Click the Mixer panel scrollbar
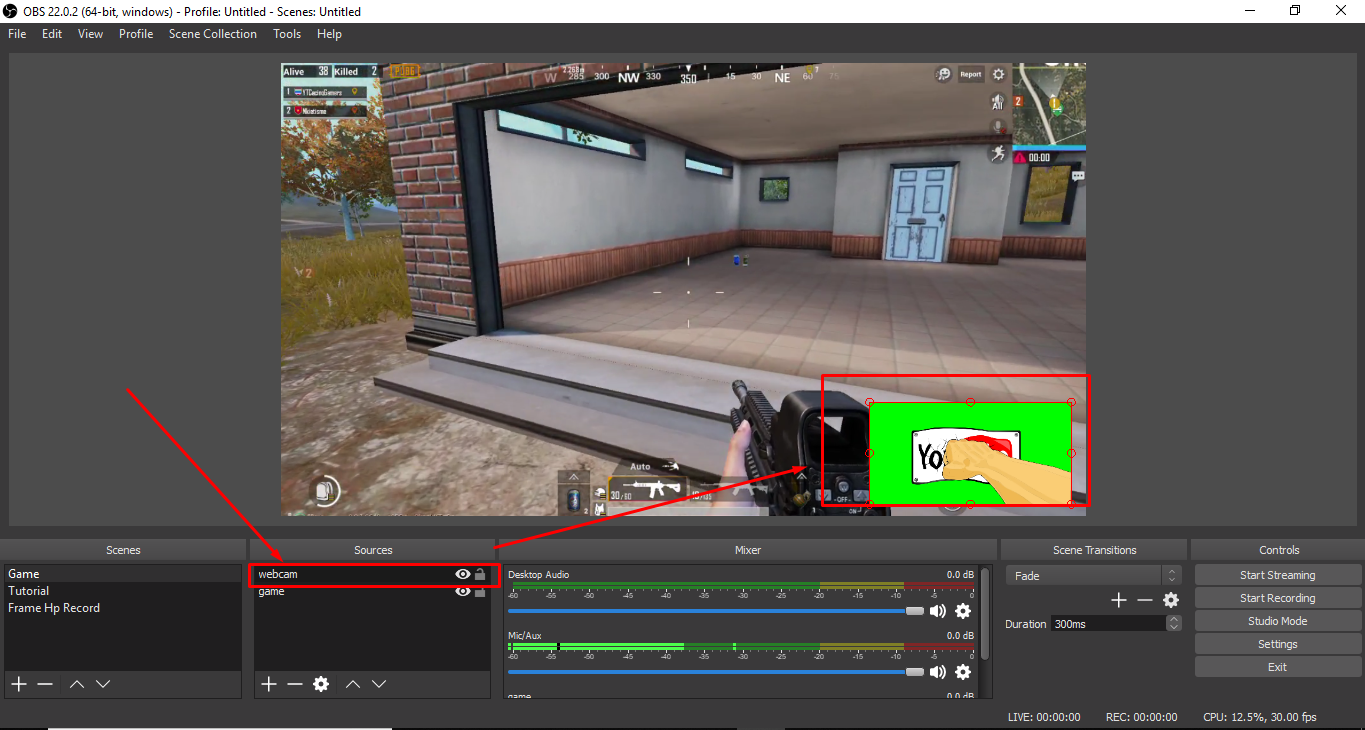 (986, 614)
